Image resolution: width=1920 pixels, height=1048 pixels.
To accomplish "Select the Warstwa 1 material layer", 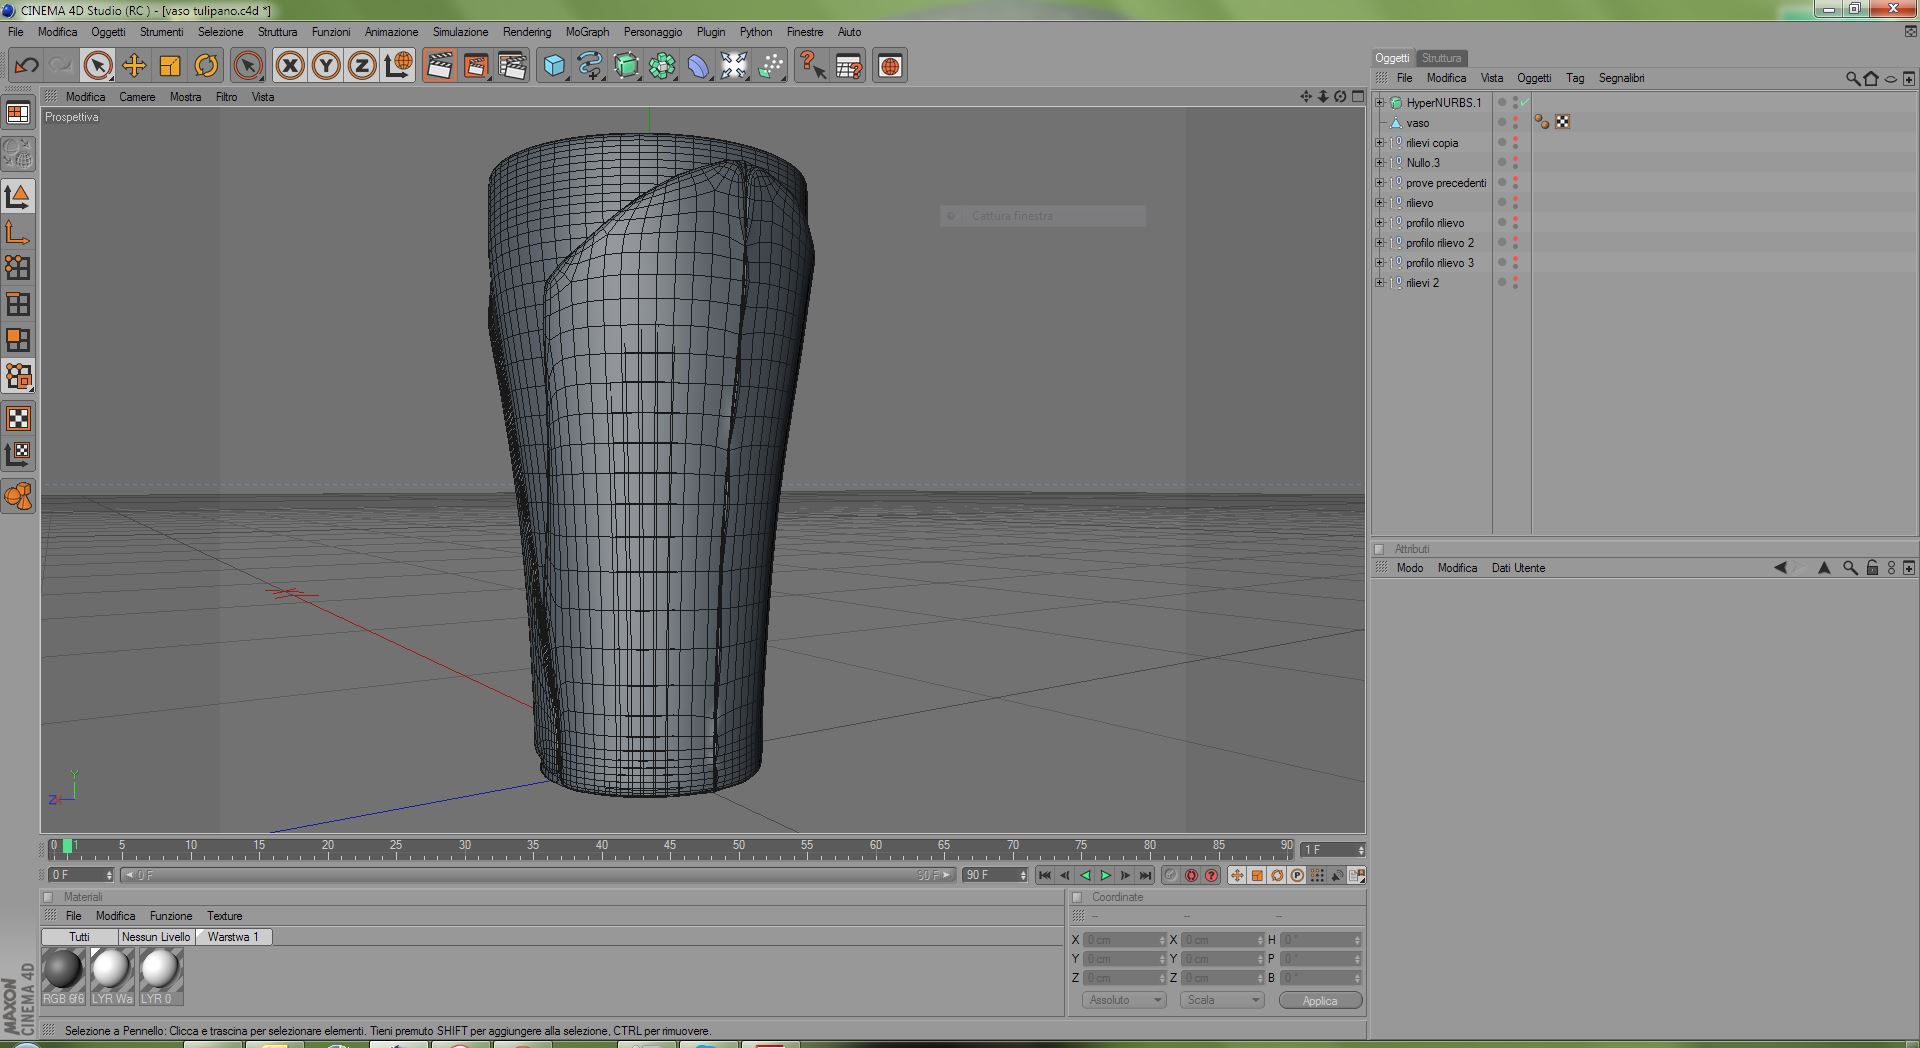I will click(x=233, y=937).
